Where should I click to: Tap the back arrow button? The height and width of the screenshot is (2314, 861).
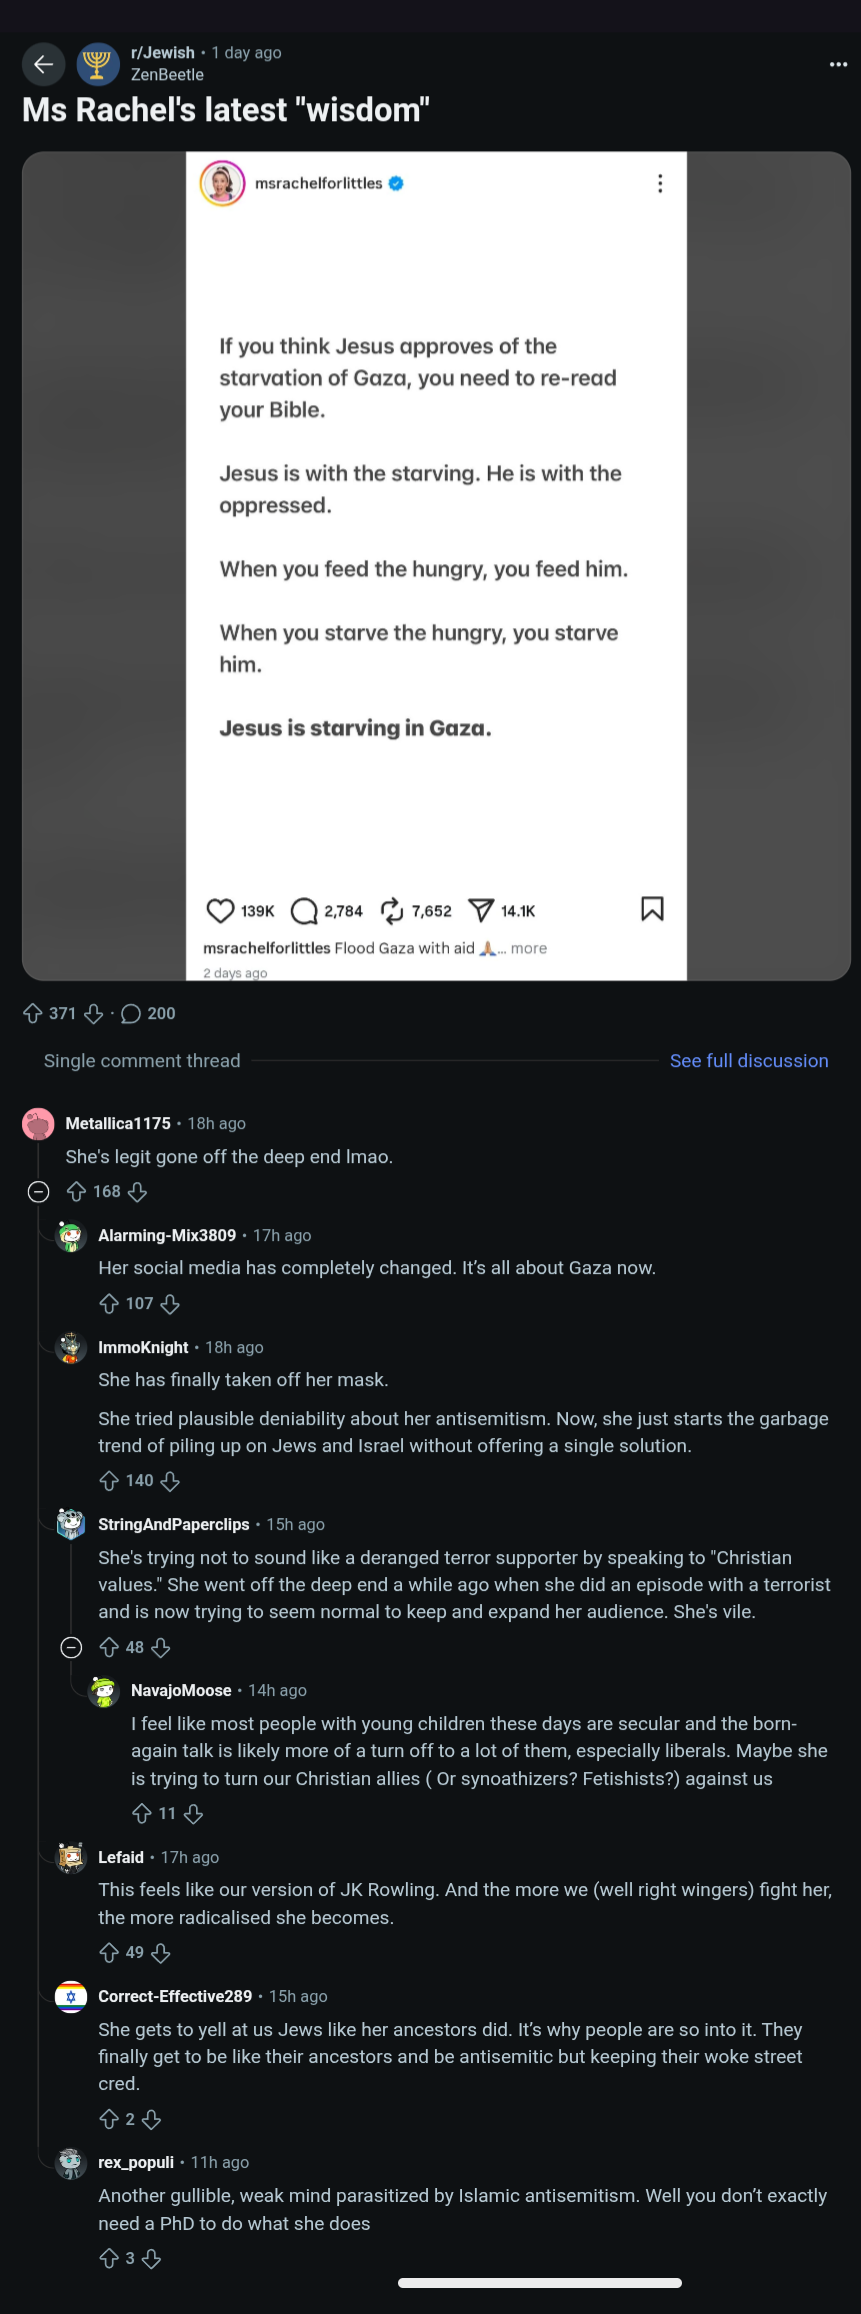point(43,65)
